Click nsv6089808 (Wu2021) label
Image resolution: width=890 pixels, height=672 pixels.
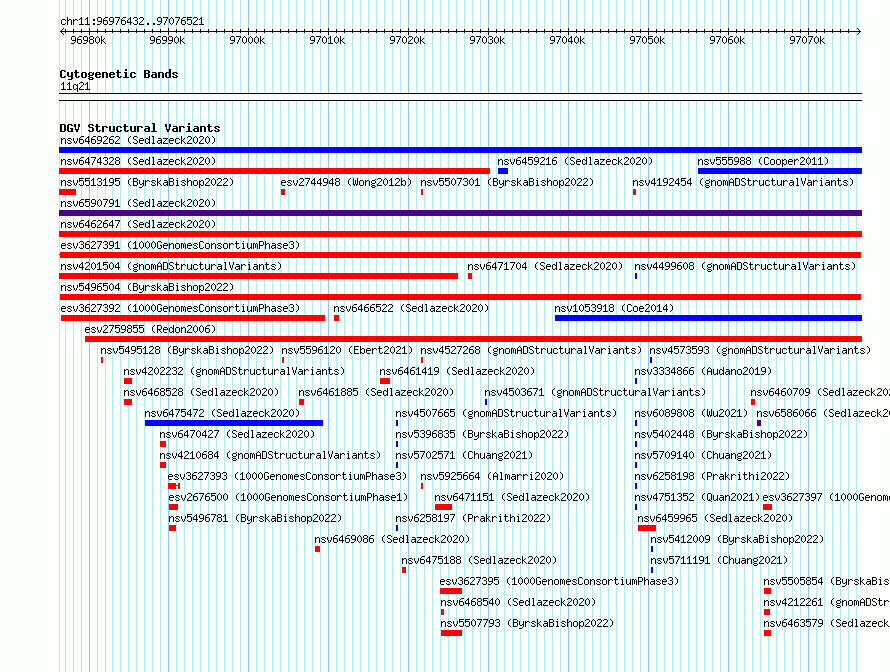(691, 413)
